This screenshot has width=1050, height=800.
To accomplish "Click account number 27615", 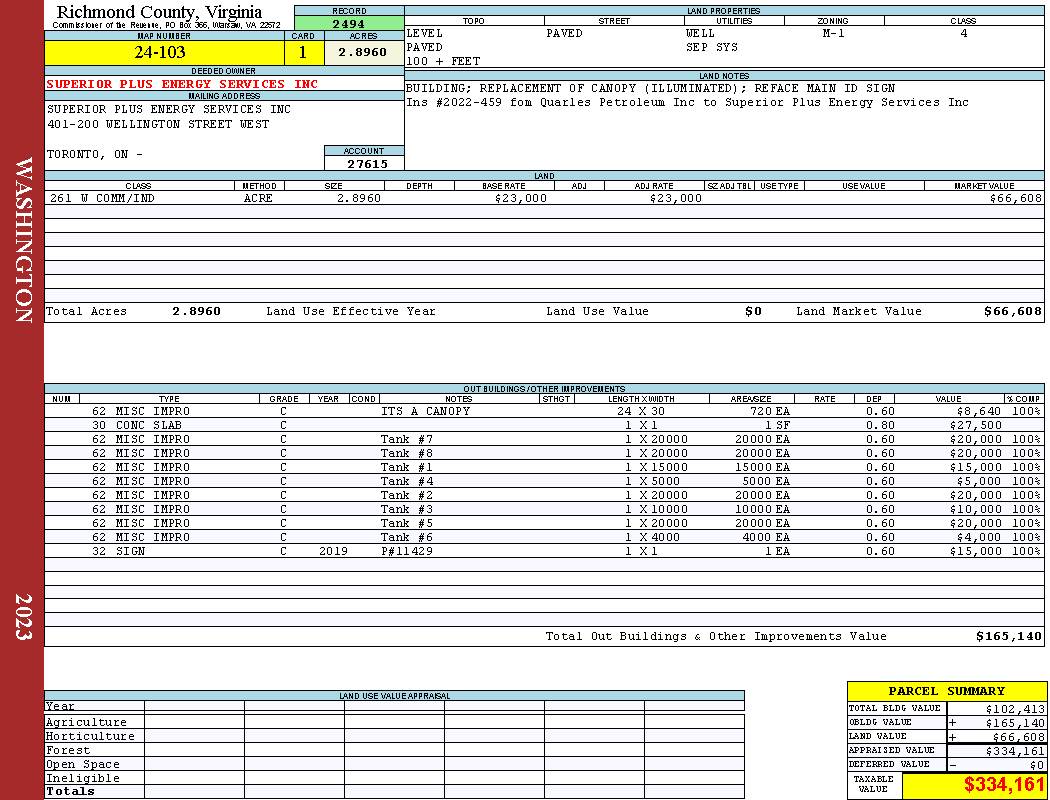I will pos(367,164).
